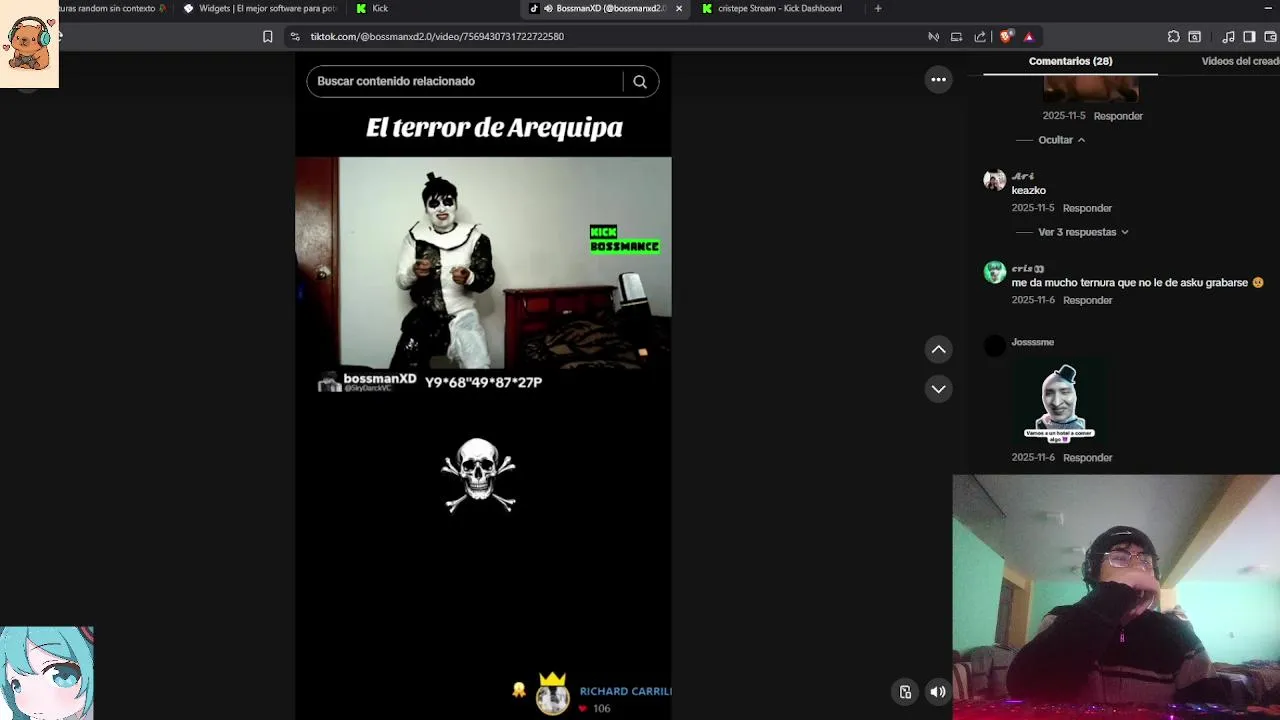Click the picture-in-picture screen icon in address bar
This screenshot has height=720, width=1280.
click(x=956, y=37)
